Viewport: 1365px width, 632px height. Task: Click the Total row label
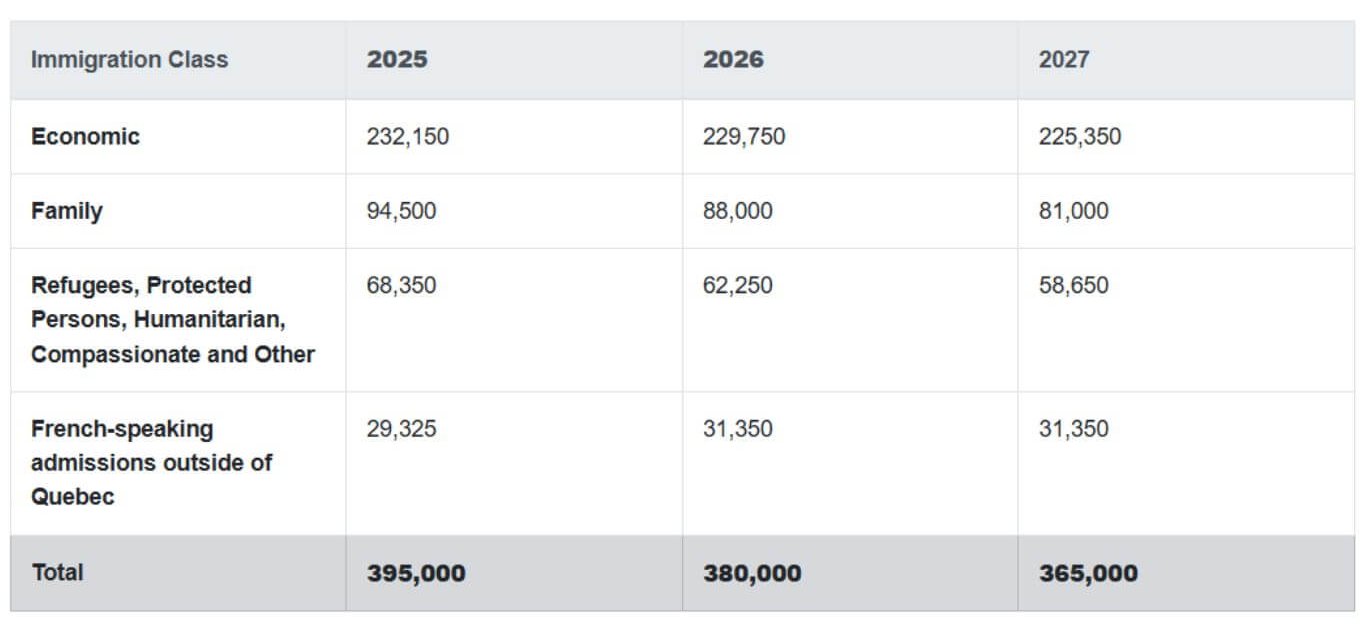coord(57,573)
